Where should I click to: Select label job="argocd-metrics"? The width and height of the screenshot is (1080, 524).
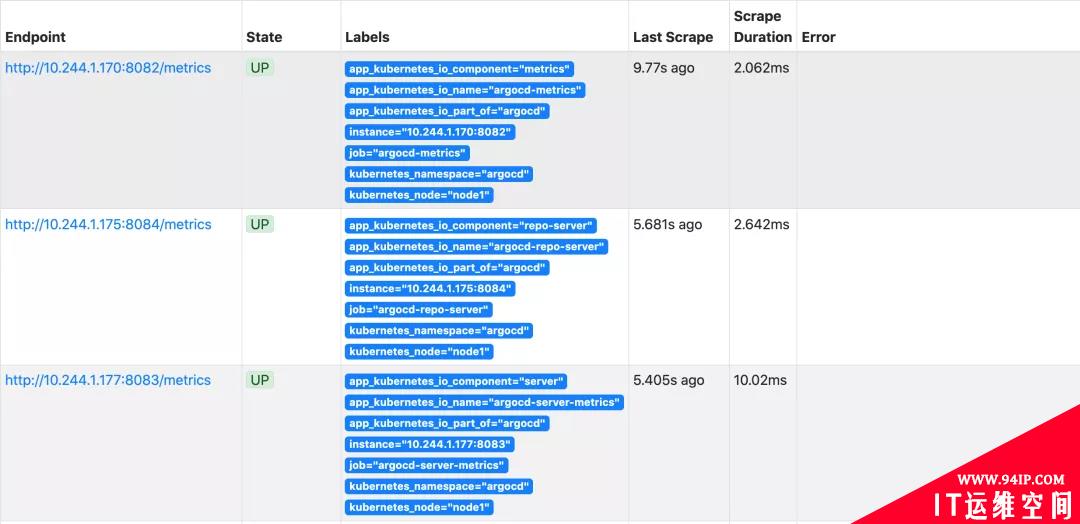[407, 153]
